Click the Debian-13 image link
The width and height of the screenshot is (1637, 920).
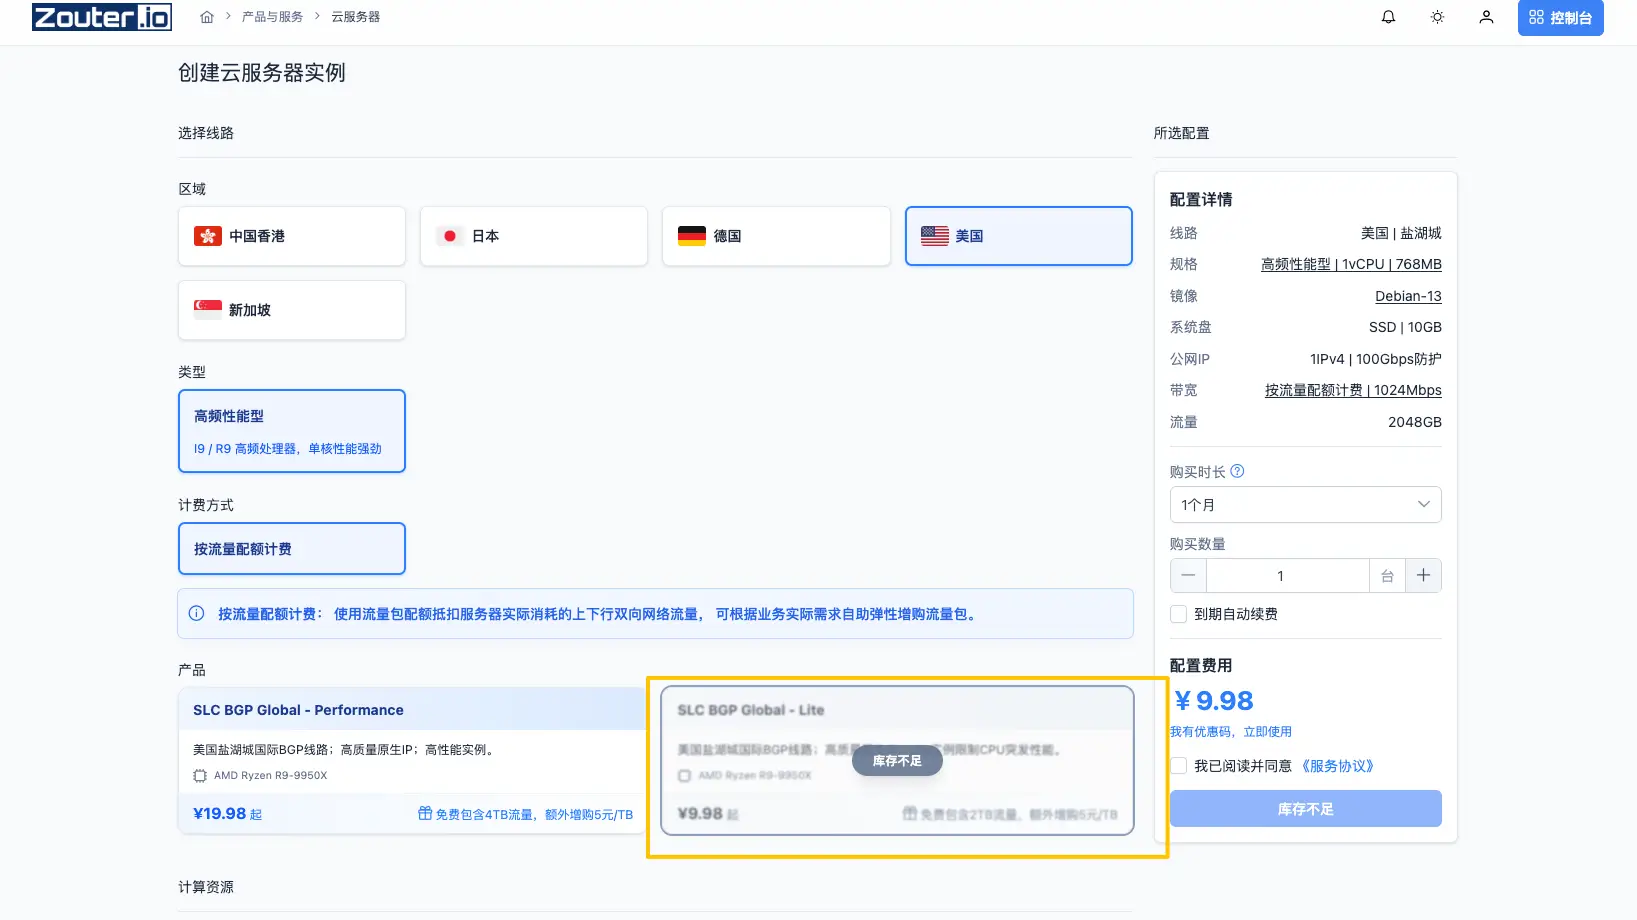[x=1408, y=296]
